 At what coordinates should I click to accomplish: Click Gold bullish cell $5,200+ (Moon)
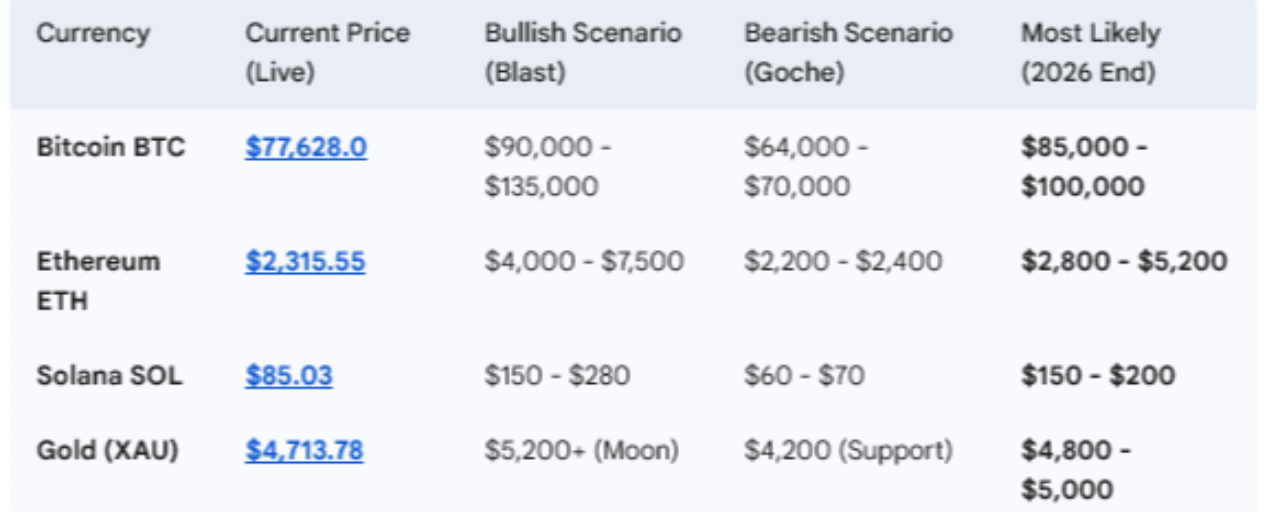pyautogui.click(x=581, y=450)
